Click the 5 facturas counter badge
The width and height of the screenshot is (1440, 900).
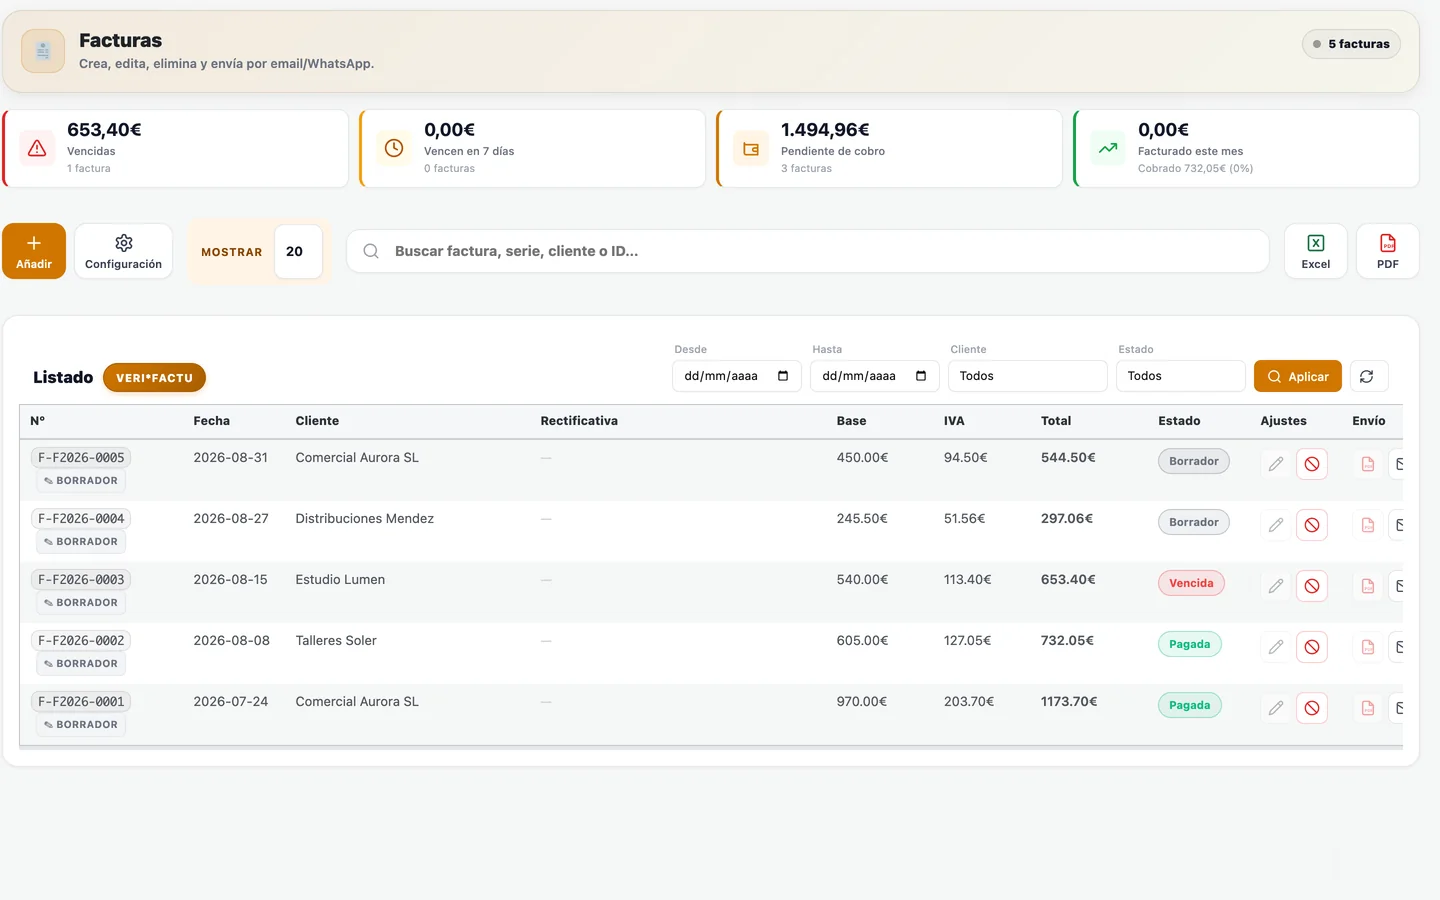coord(1351,44)
